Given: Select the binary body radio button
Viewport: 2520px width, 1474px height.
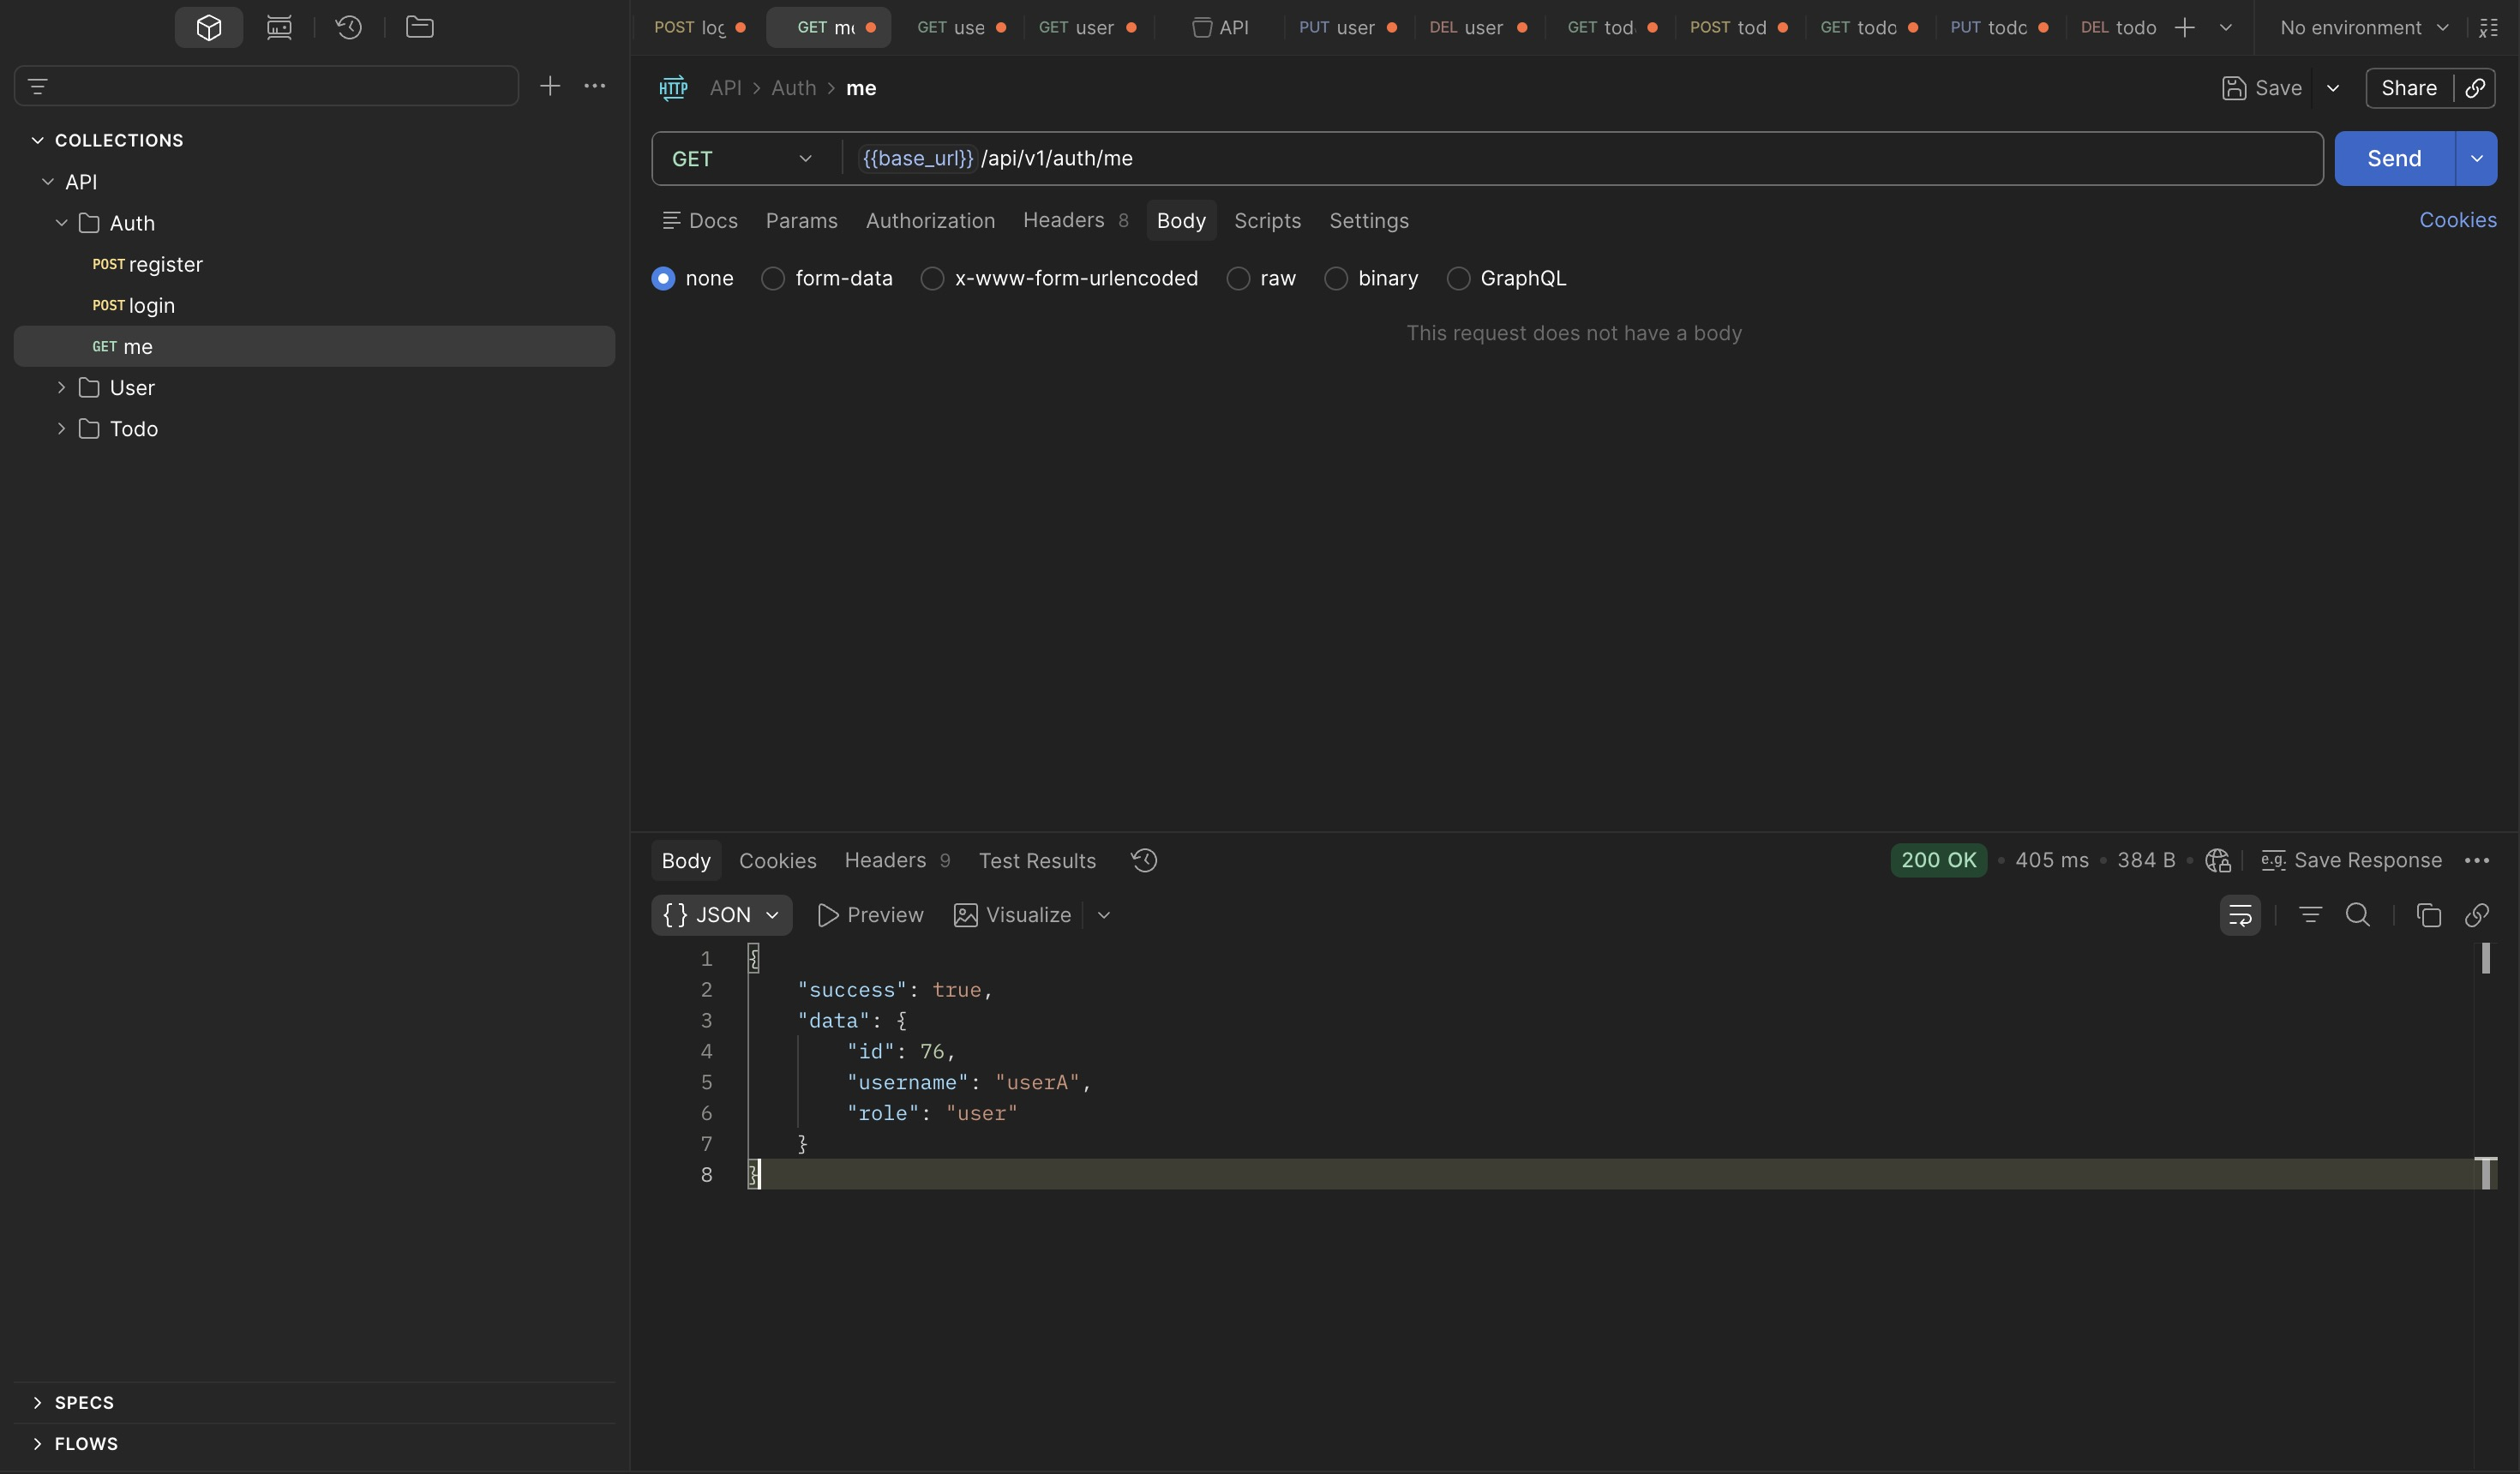Looking at the screenshot, I should click(1335, 278).
